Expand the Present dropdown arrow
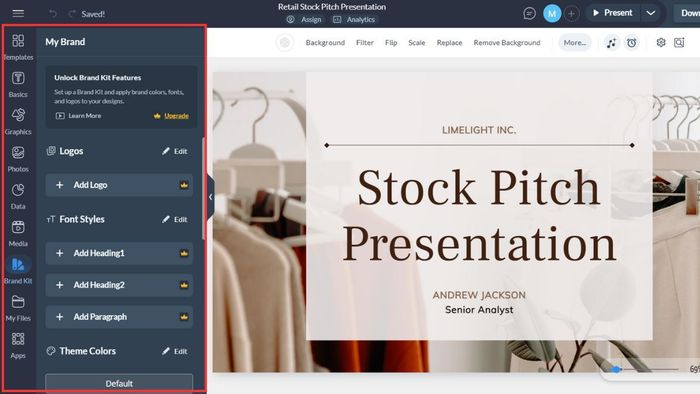 coord(651,13)
